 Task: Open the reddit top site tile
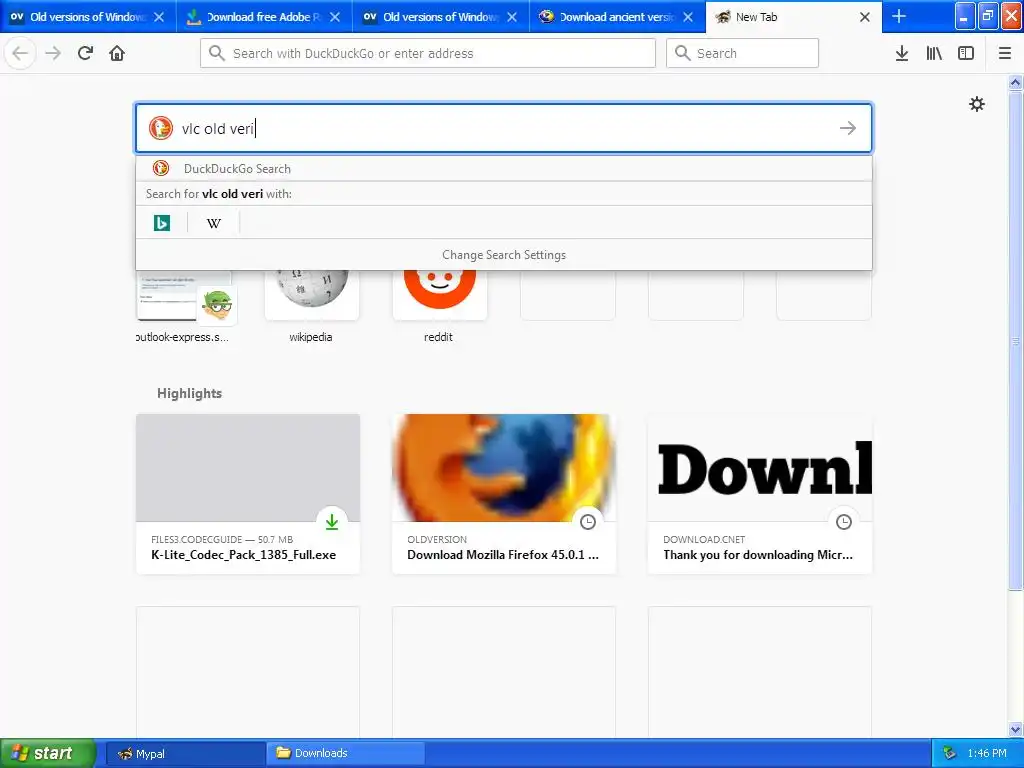click(x=439, y=307)
